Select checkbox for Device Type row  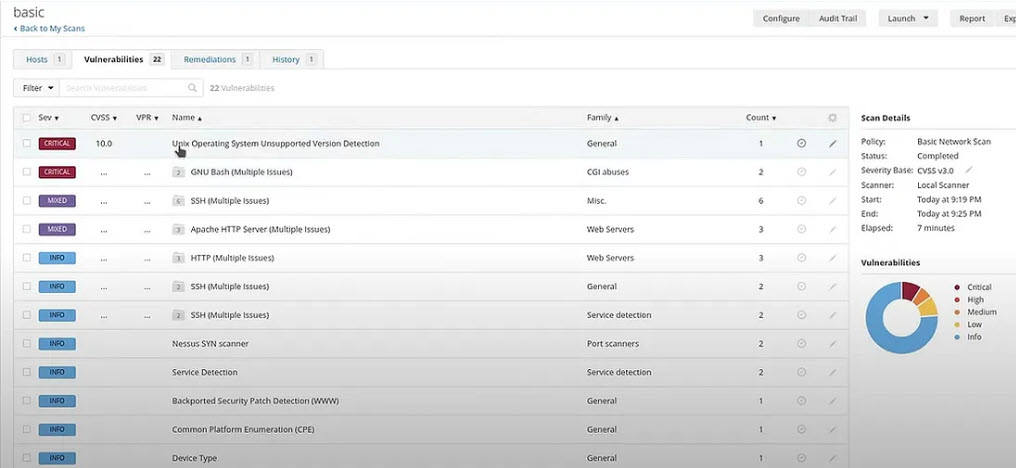pos(27,458)
